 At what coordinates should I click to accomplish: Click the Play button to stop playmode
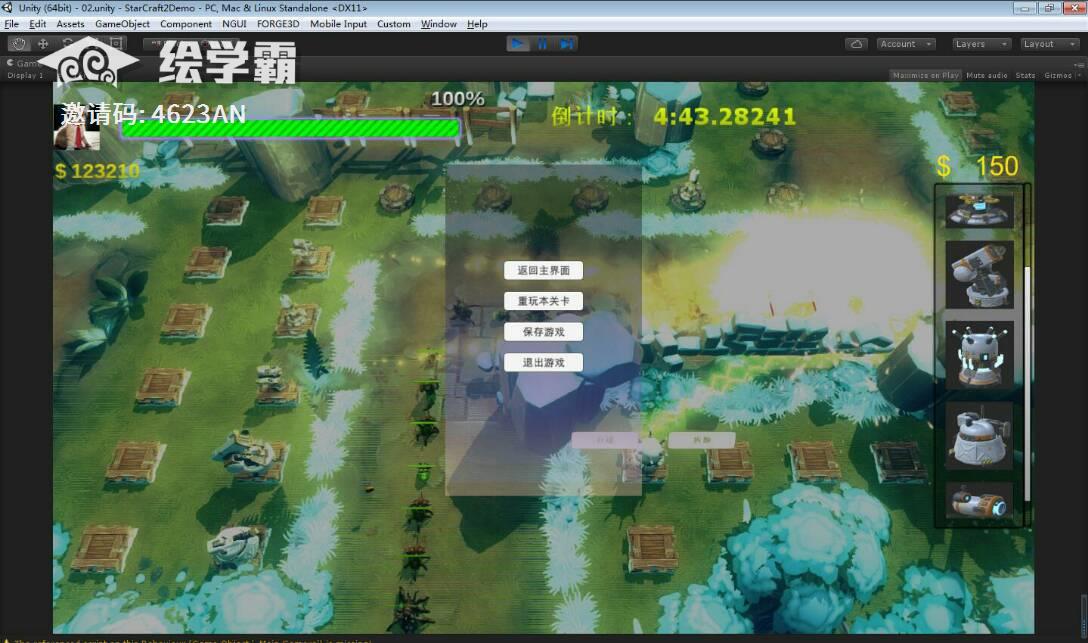coord(518,44)
